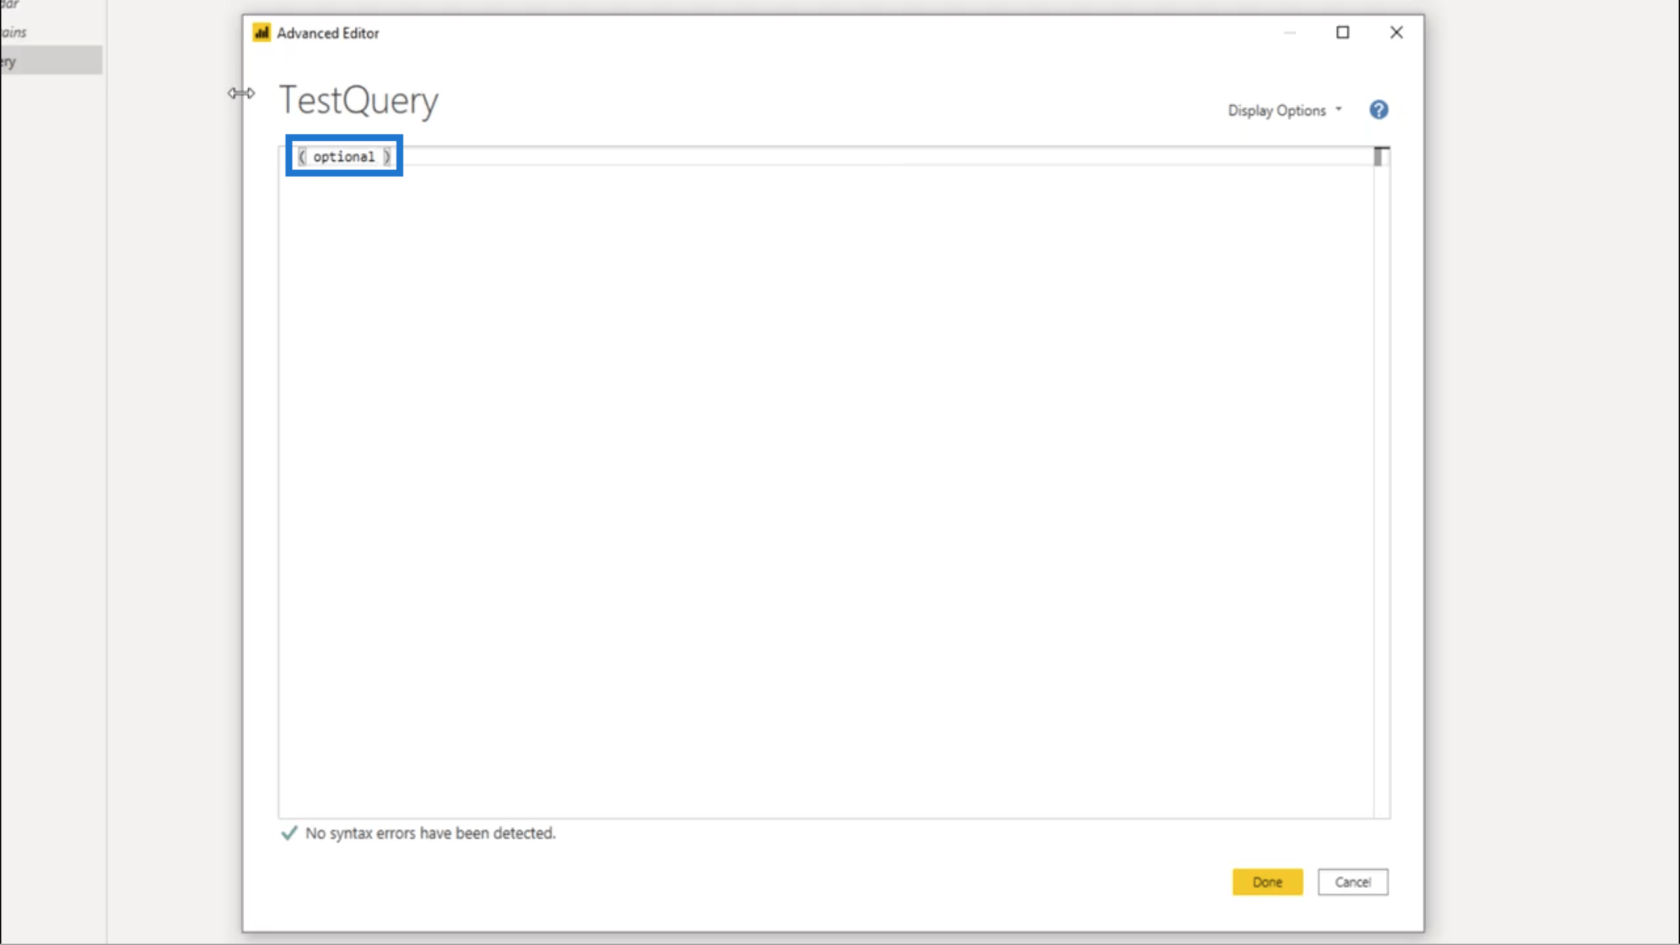Cancel the query edits
Image resolution: width=1680 pixels, height=945 pixels.
coord(1352,882)
